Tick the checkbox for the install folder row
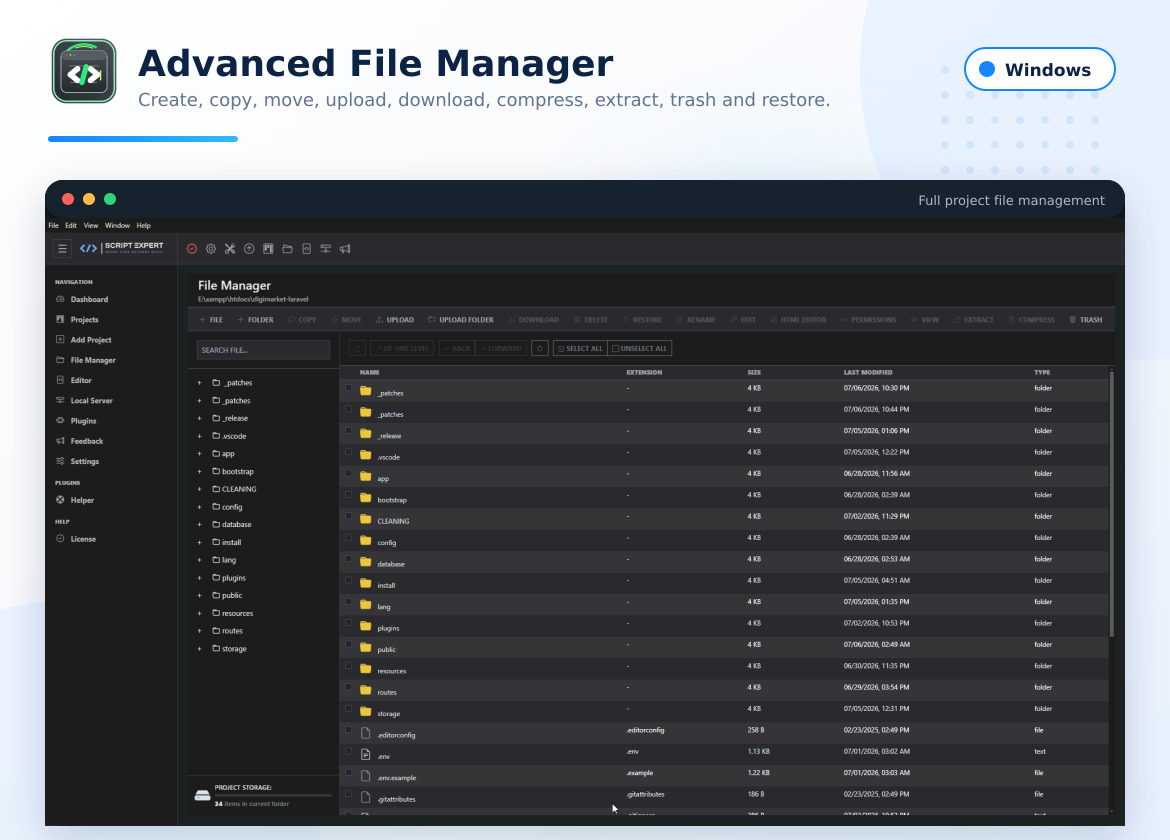The image size is (1170, 840). (x=348, y=580)
